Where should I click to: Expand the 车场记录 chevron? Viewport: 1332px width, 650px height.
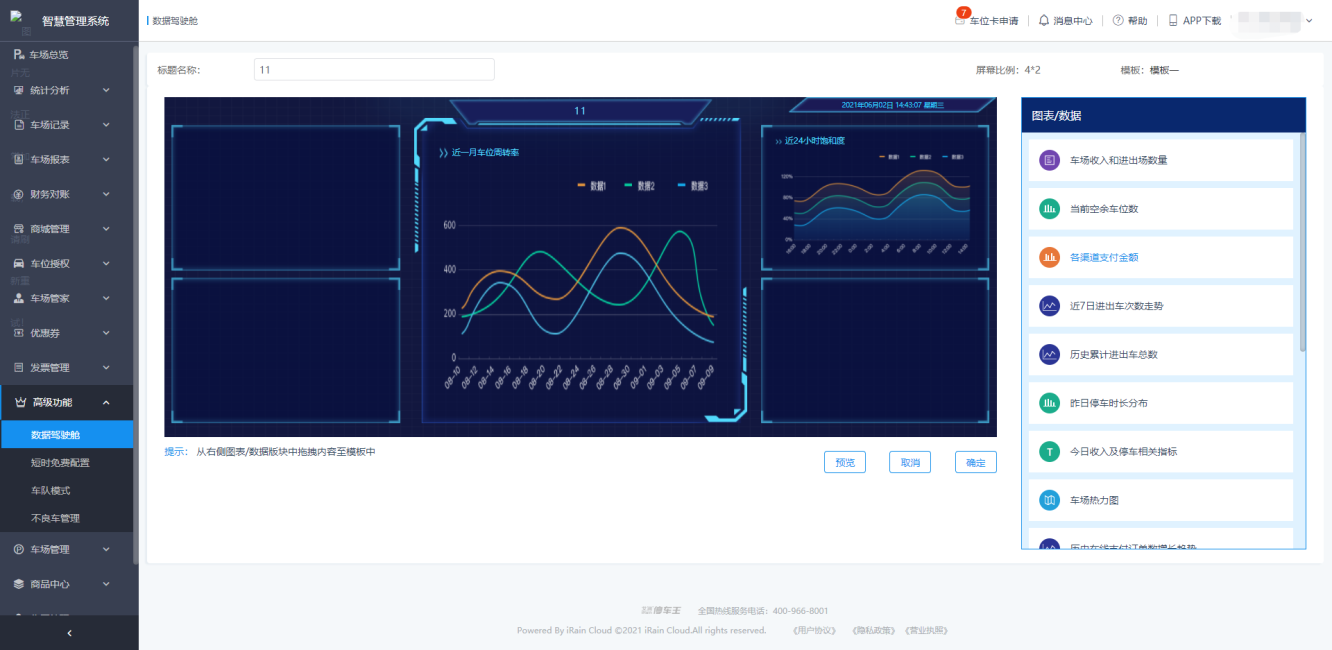pyautogui.click(x=106, y=125)
